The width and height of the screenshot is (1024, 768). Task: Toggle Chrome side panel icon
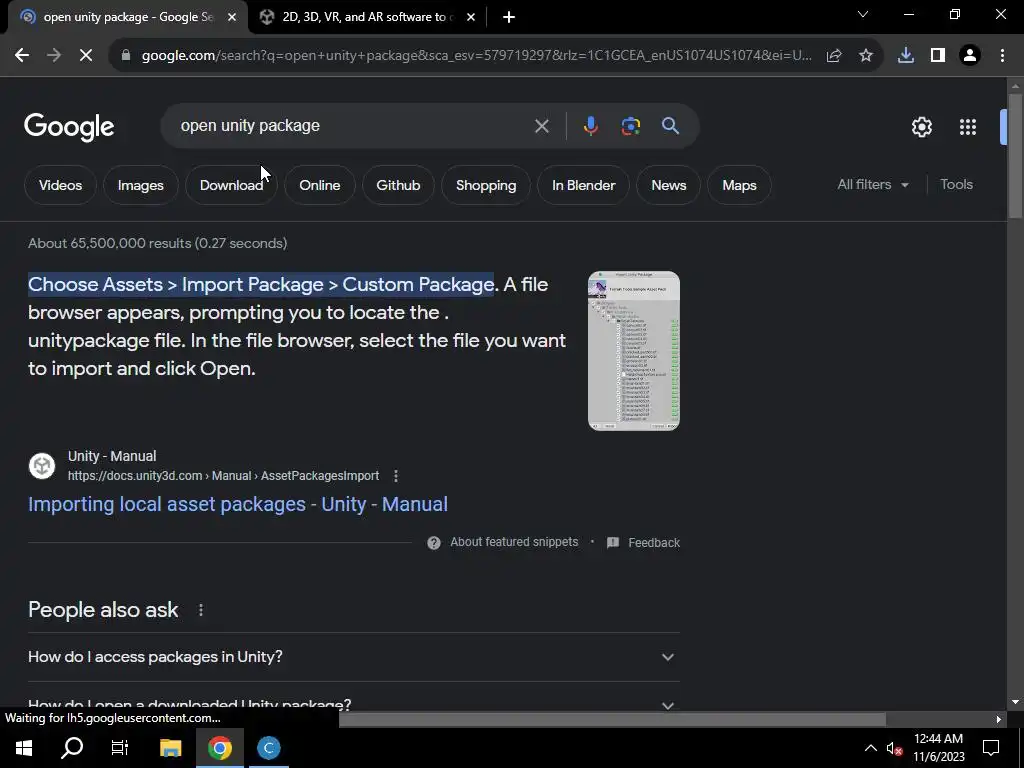pos(938,56)
